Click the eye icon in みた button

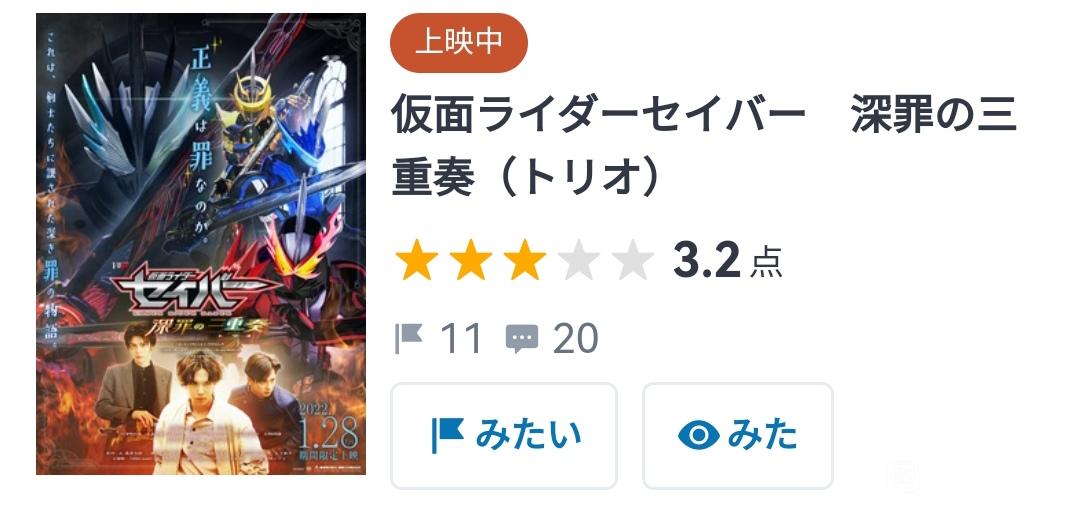[698, 435]
